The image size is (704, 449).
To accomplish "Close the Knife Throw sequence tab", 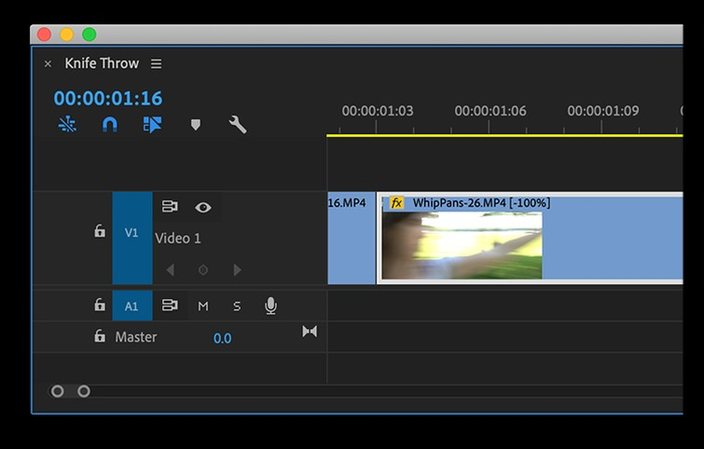I will pyautogui.click(x=48, y=64).
